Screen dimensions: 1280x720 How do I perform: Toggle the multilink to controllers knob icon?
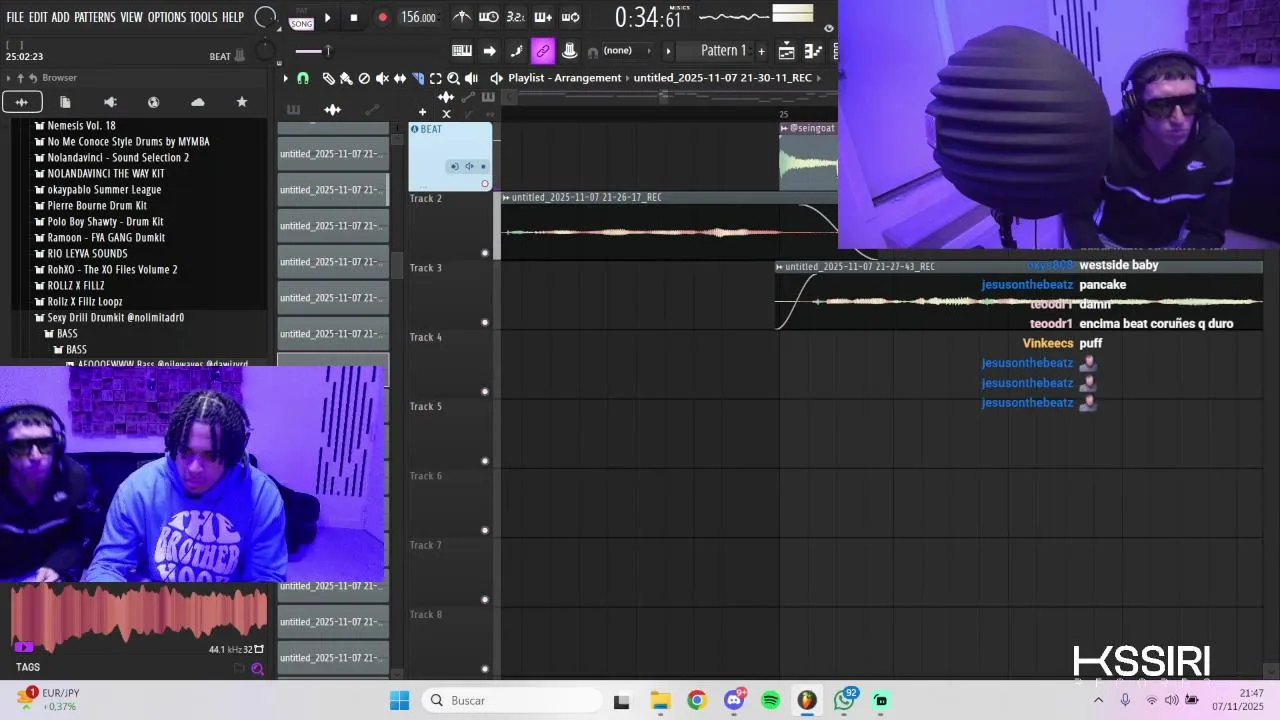click(x=569, y=51)
